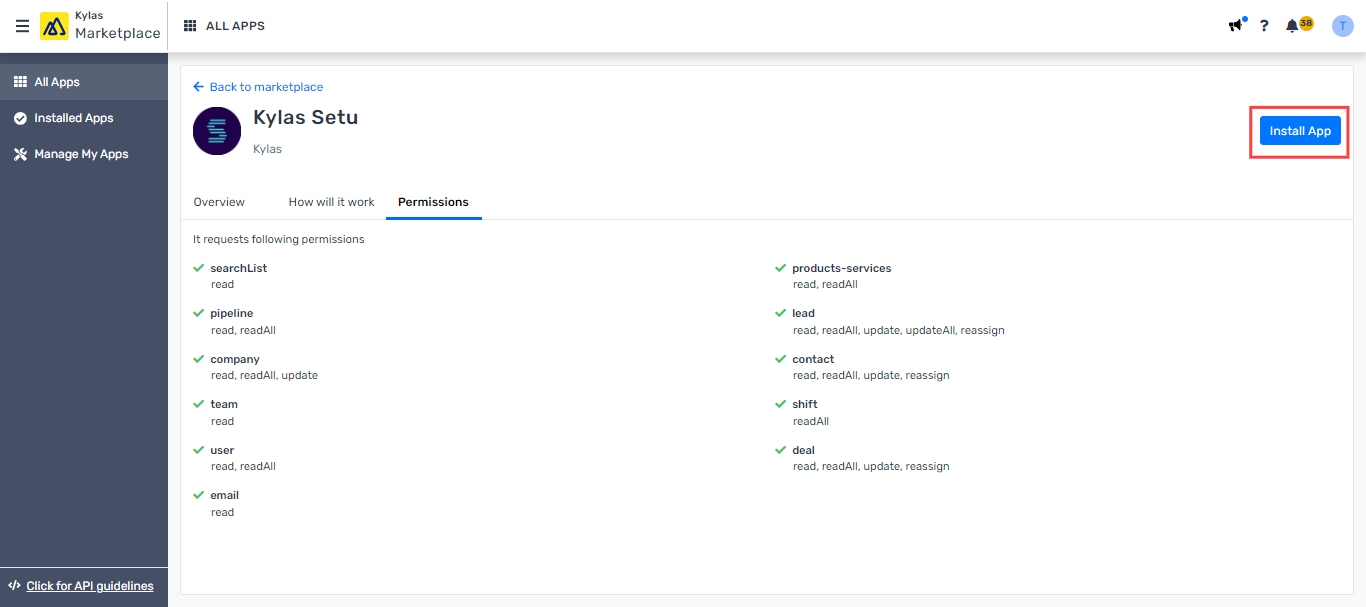Click 'It requests following permissions' text
1366x607 pixels.
pos(279,239)
